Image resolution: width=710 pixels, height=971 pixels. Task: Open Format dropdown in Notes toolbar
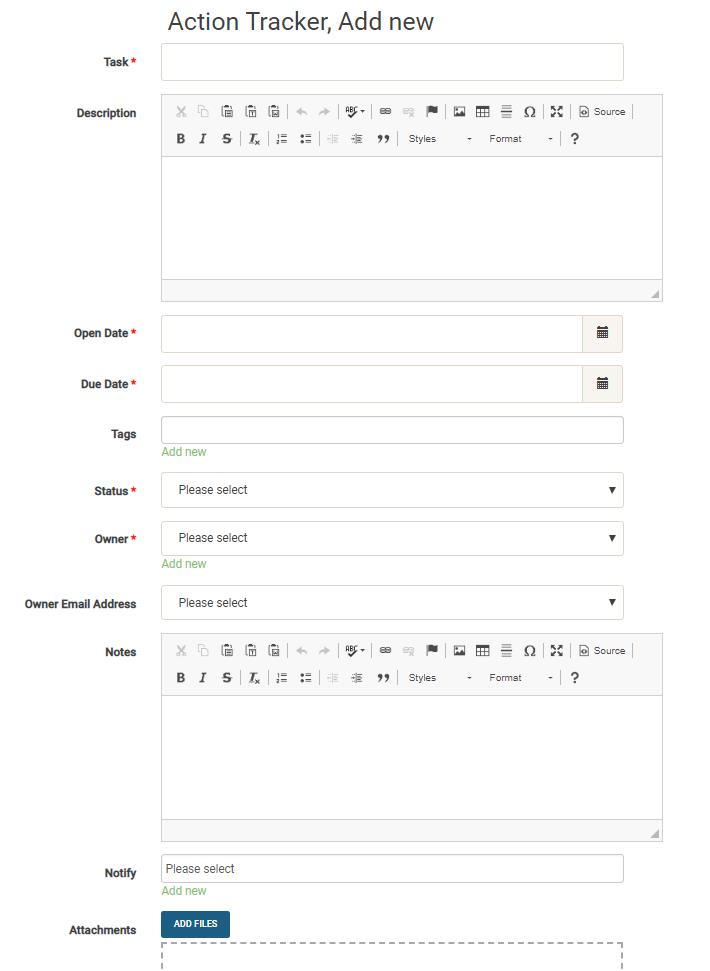pos(520,677)
